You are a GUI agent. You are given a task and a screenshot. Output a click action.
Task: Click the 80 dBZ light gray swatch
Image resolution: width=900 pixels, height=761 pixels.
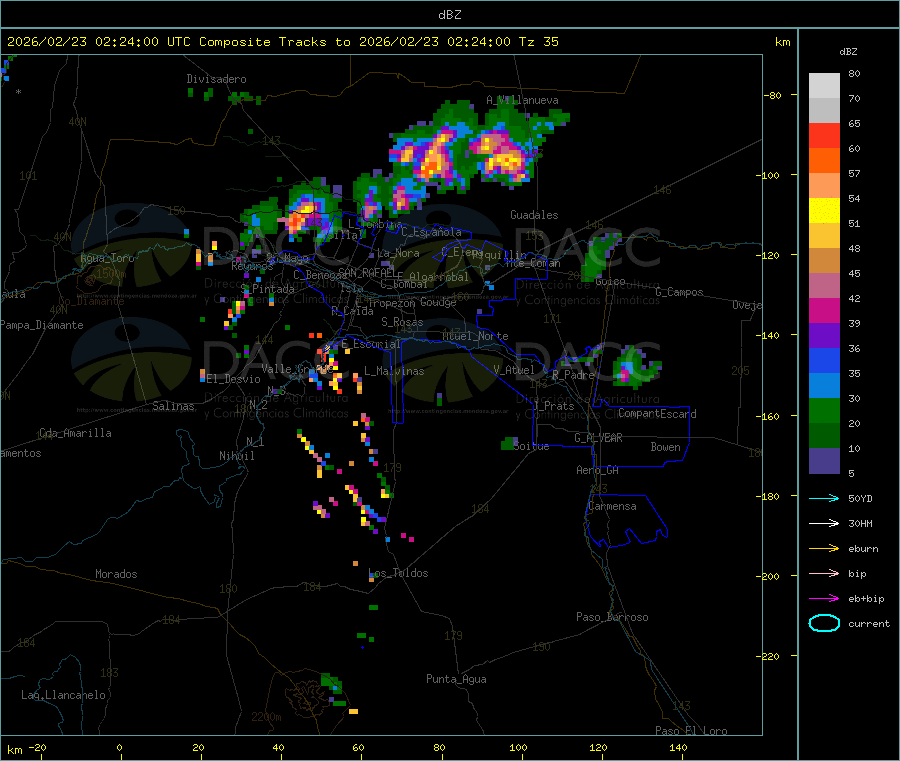(x=824, y=86)
